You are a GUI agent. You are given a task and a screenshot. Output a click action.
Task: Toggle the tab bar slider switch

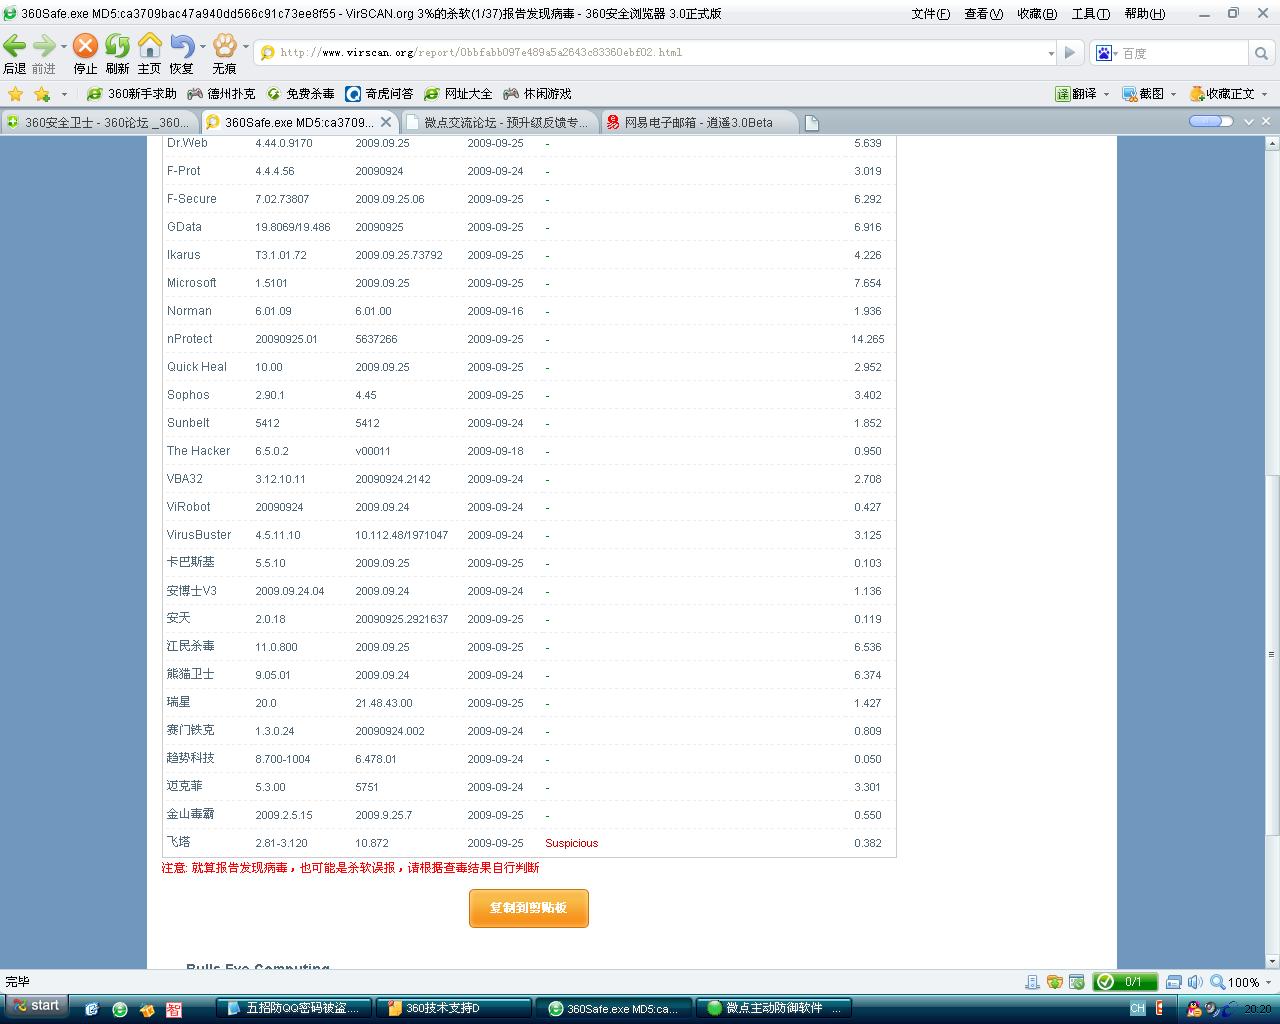pyautogui.click(x=1211, y=121)
